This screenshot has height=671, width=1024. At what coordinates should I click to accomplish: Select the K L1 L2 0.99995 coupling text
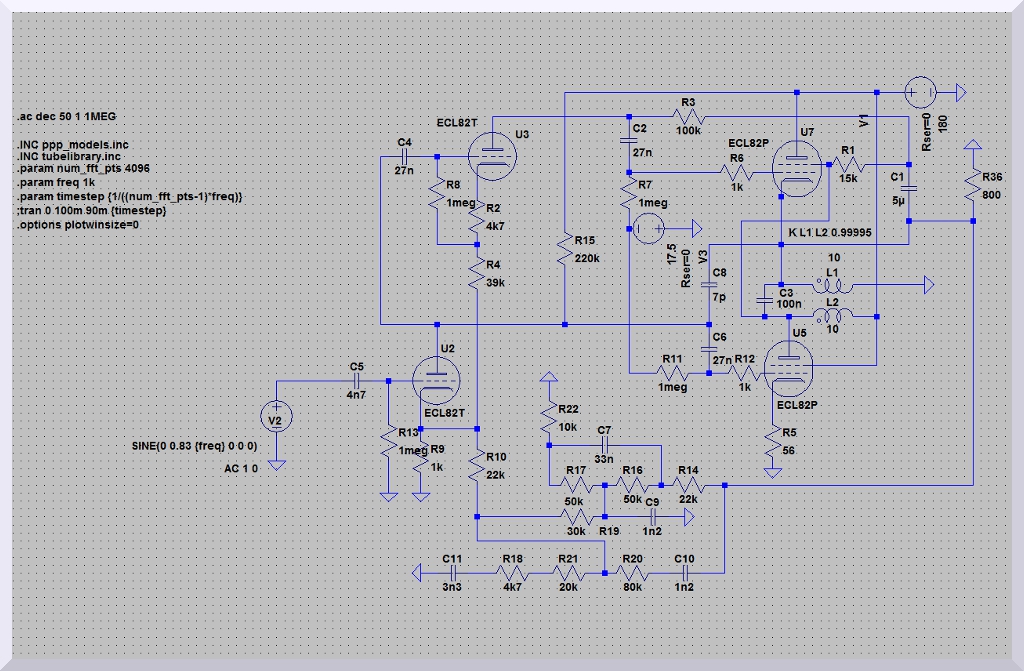click(829, 232)
